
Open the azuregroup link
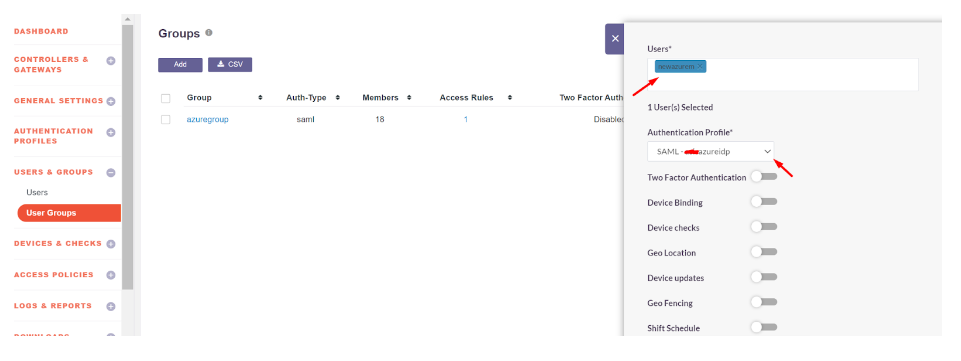click(207, 120)
